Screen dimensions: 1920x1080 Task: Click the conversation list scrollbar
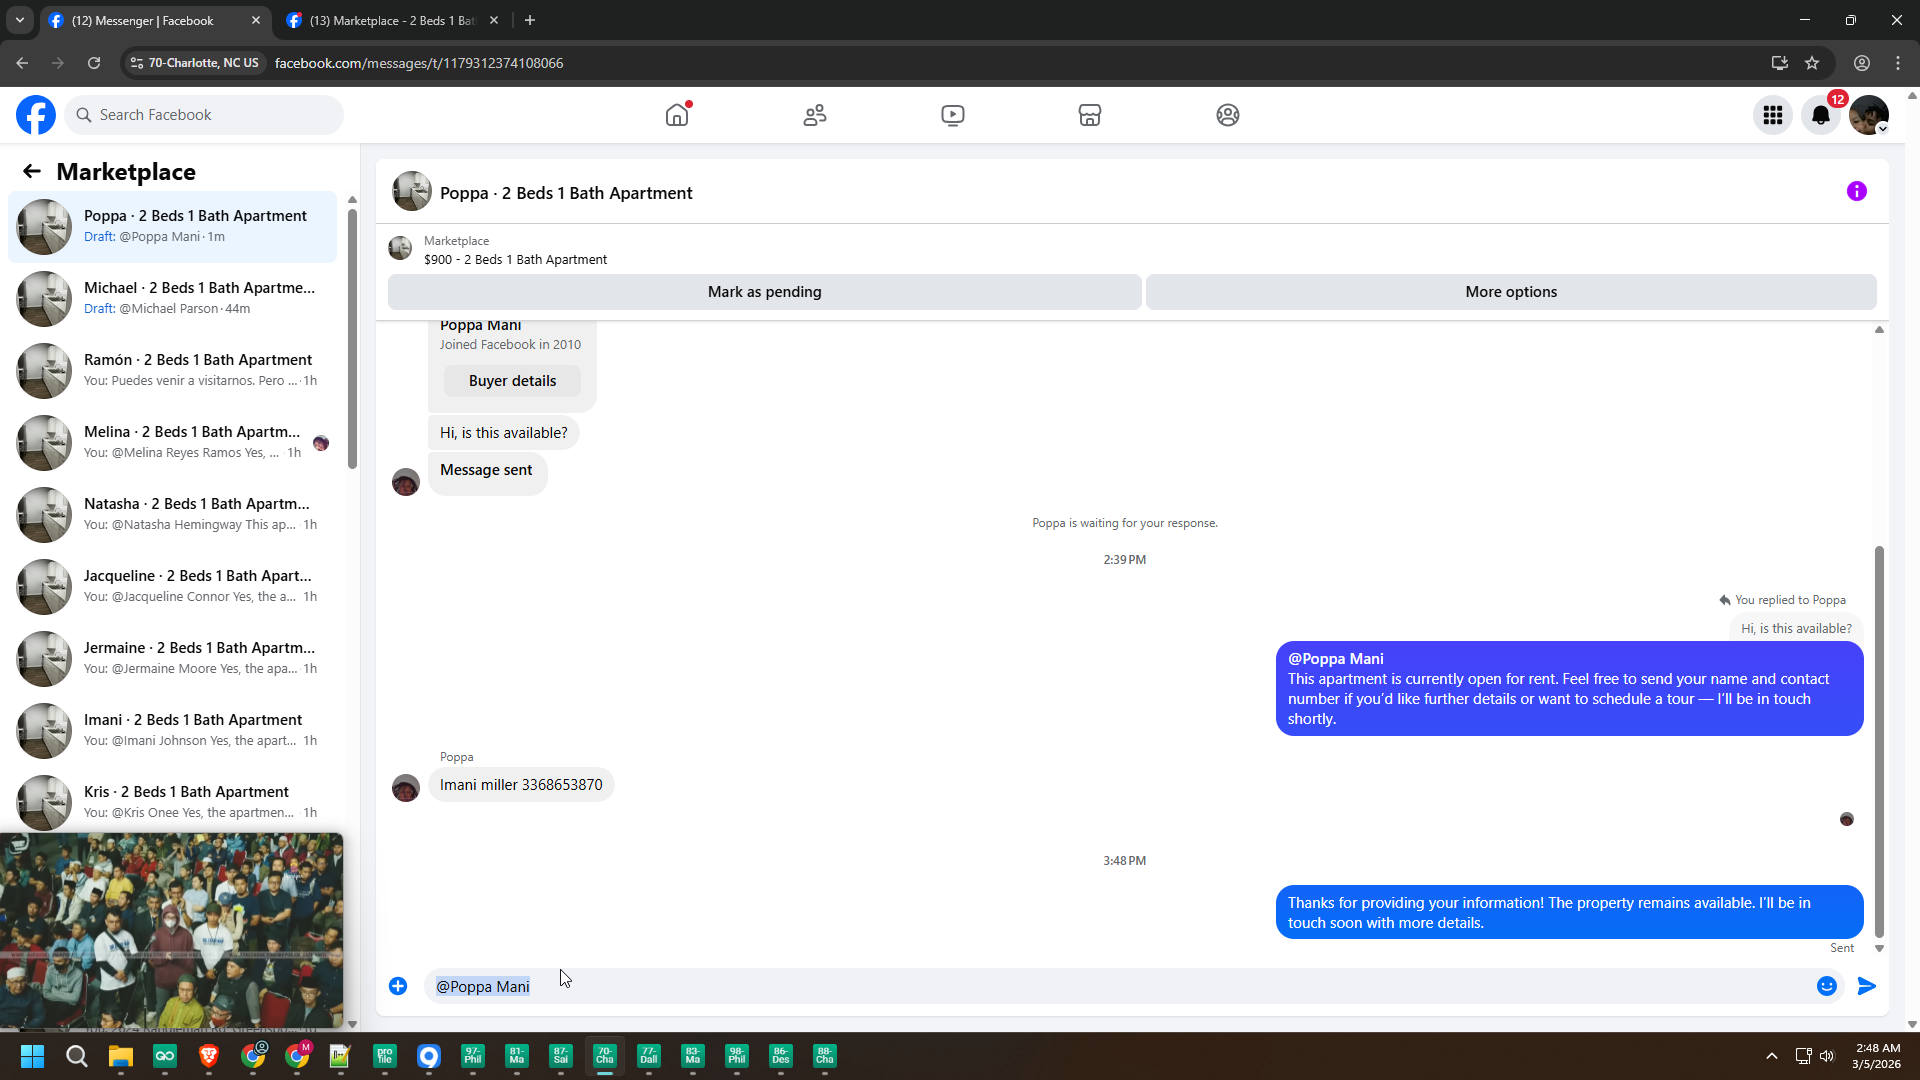(x=352, y=338)
